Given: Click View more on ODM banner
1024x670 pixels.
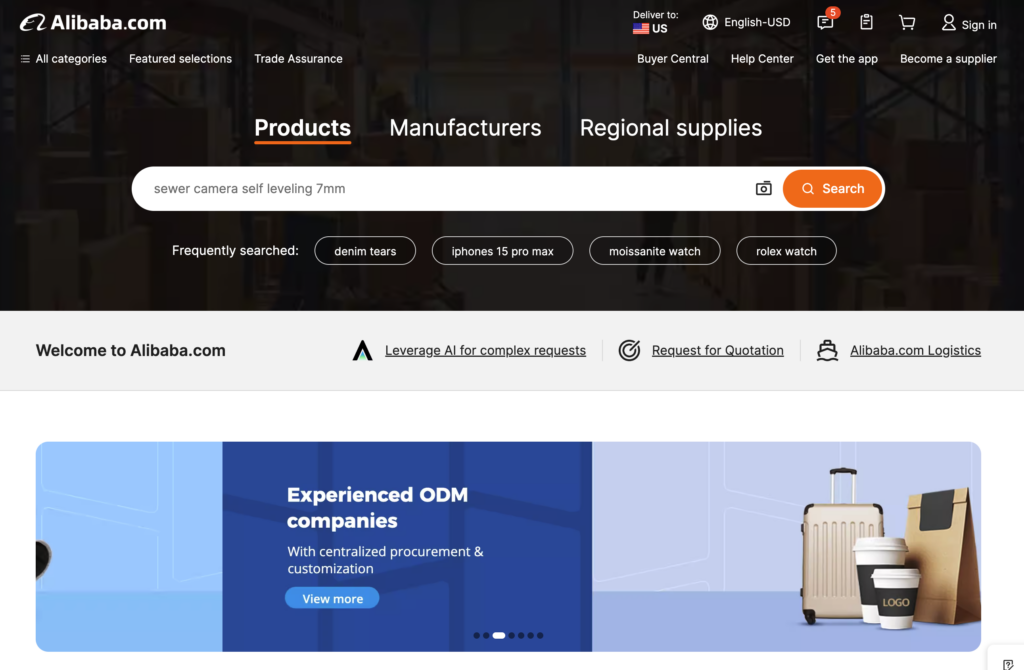Looking at the screenshot, I should (332, 598).
